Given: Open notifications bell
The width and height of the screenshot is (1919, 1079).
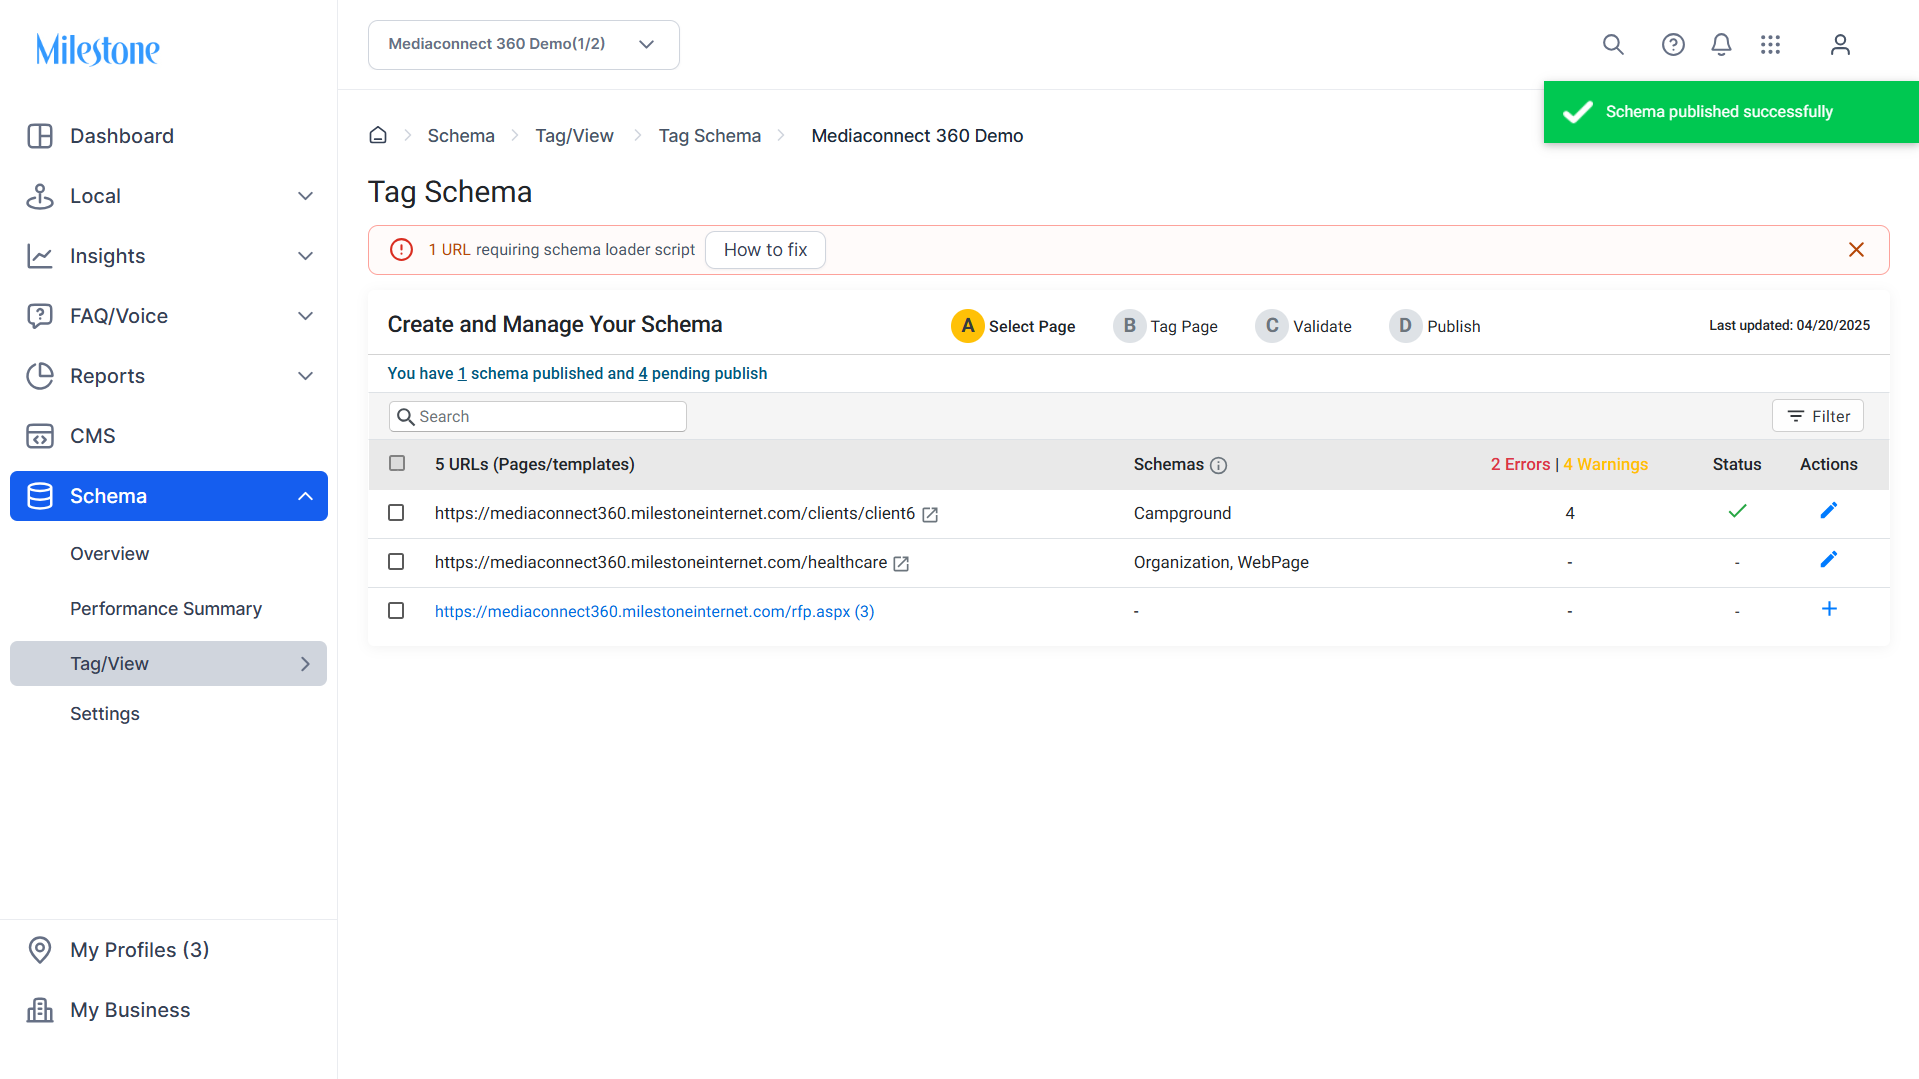Looking at the screenshot, I should pos(1721,44).
